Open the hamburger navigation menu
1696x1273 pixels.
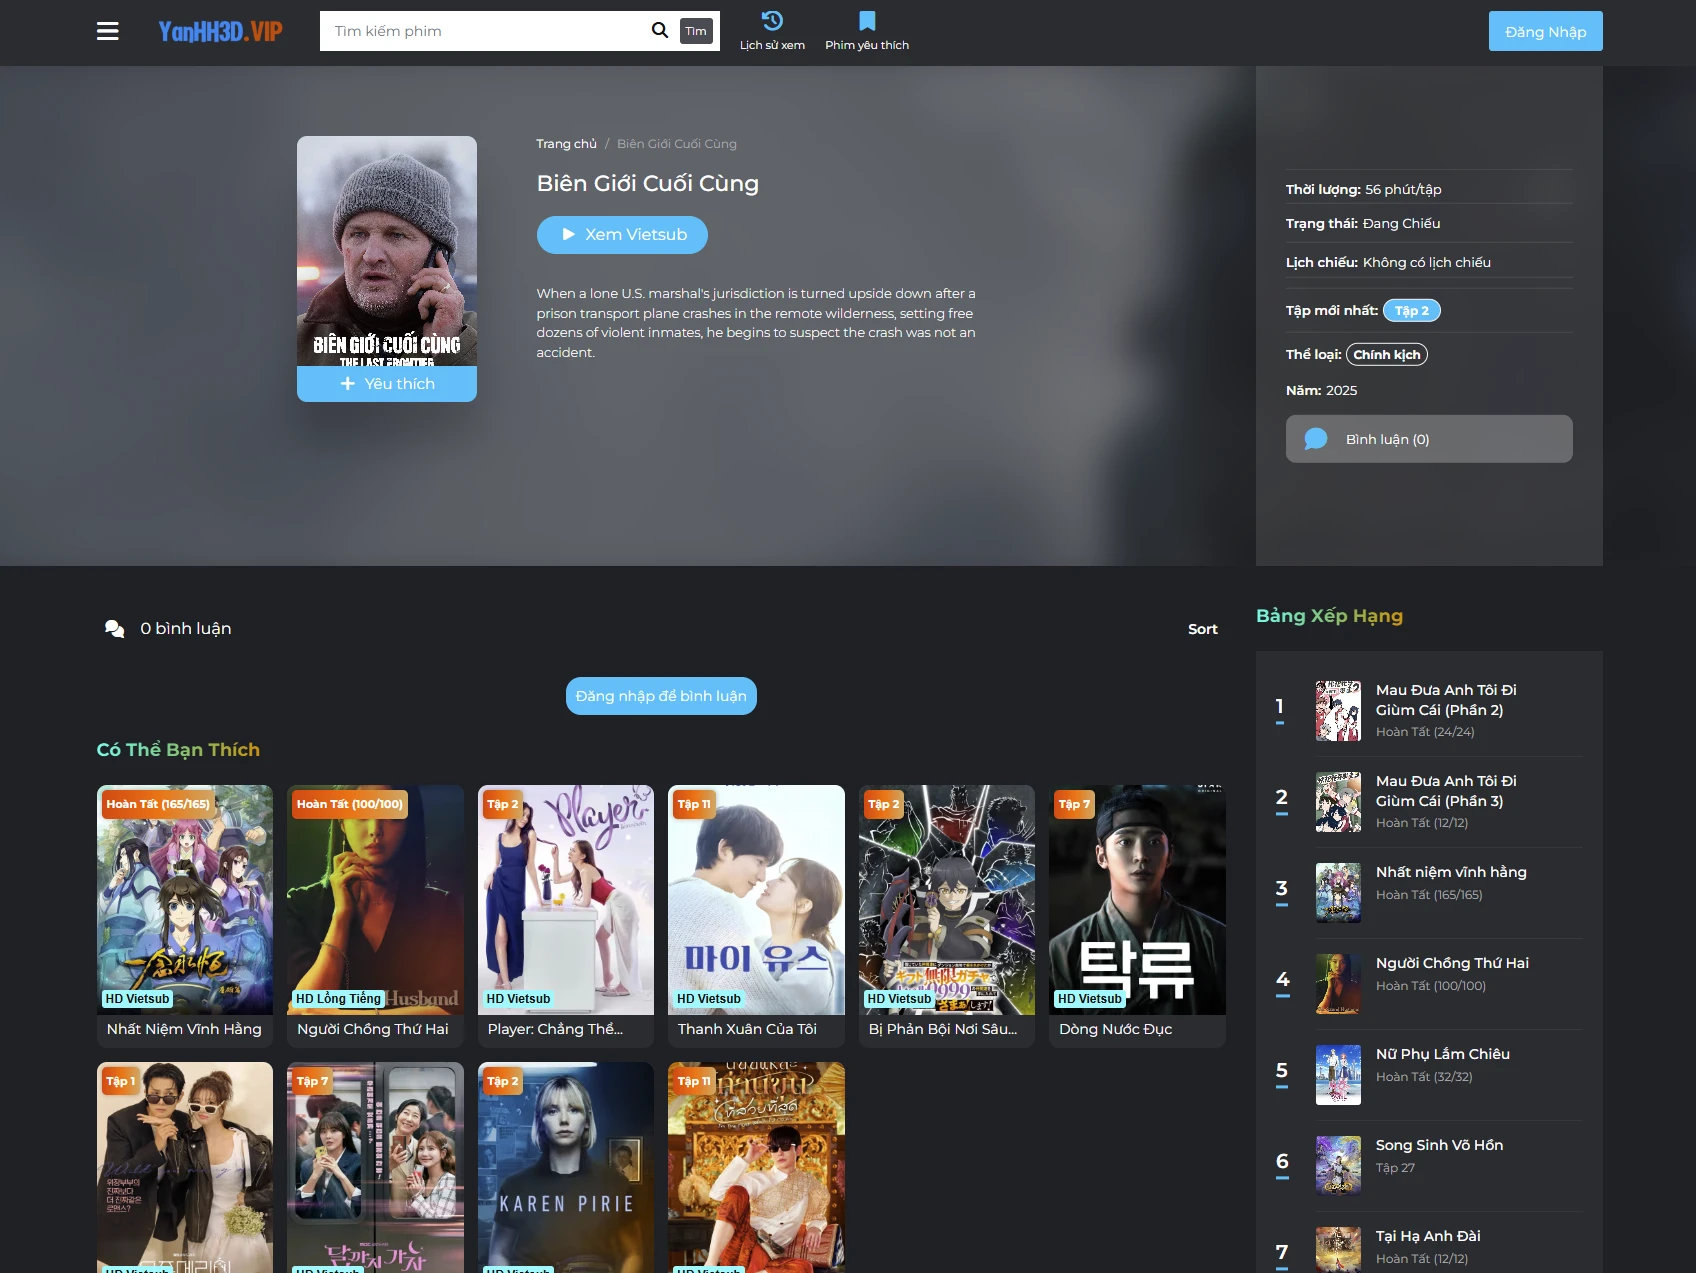pyautogui.click(x=107, y=31)
